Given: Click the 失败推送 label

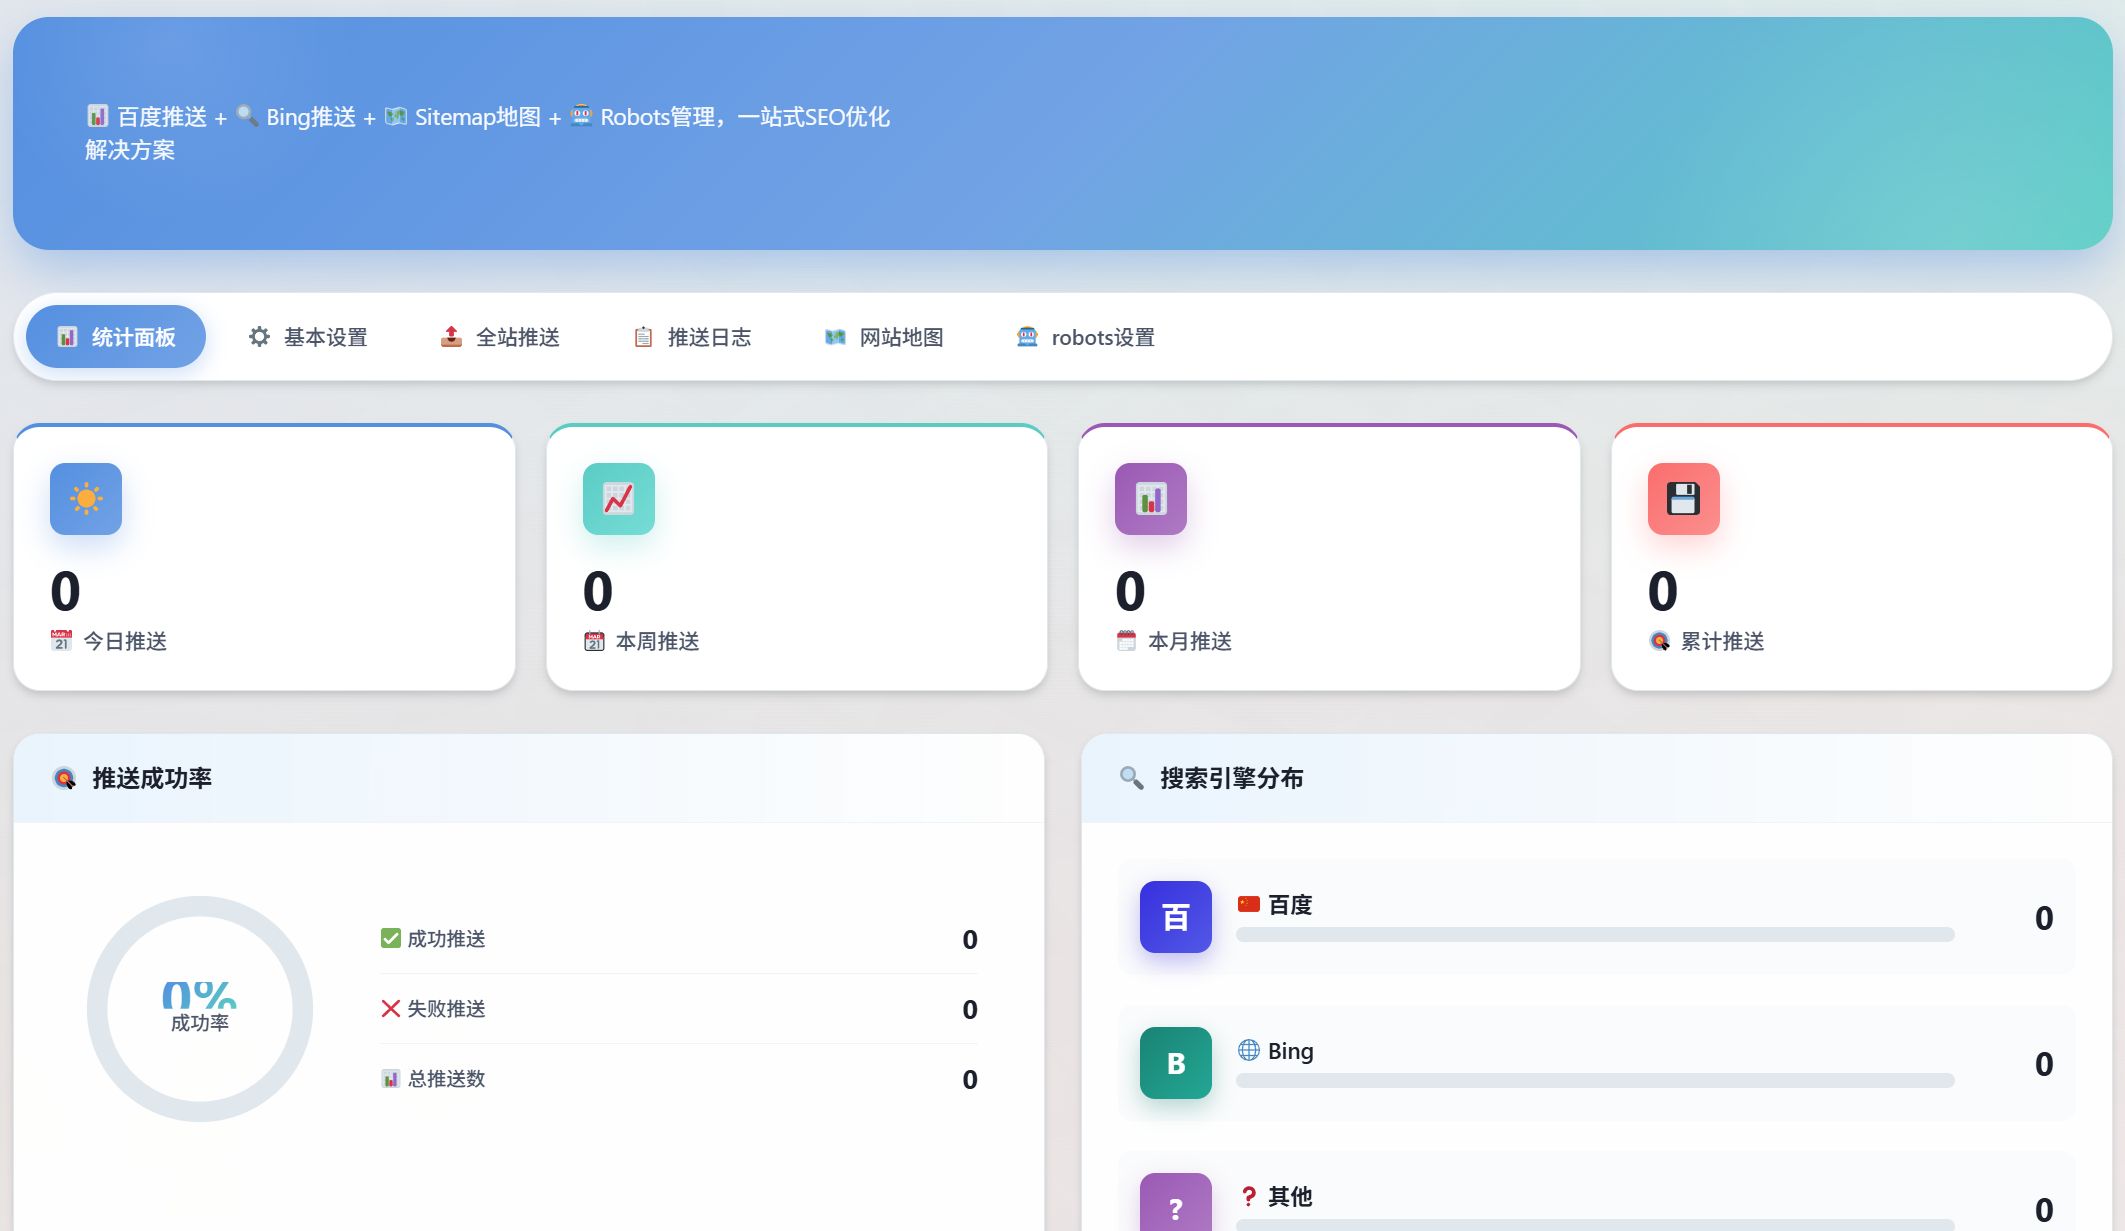Looking at the screenshot, I should point(446,1008).
